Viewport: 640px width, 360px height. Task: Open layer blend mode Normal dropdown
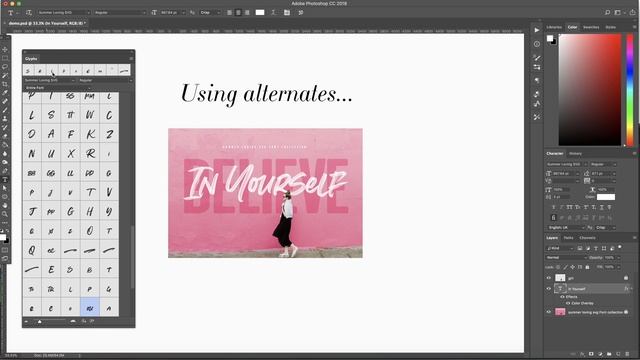(566, 258)
